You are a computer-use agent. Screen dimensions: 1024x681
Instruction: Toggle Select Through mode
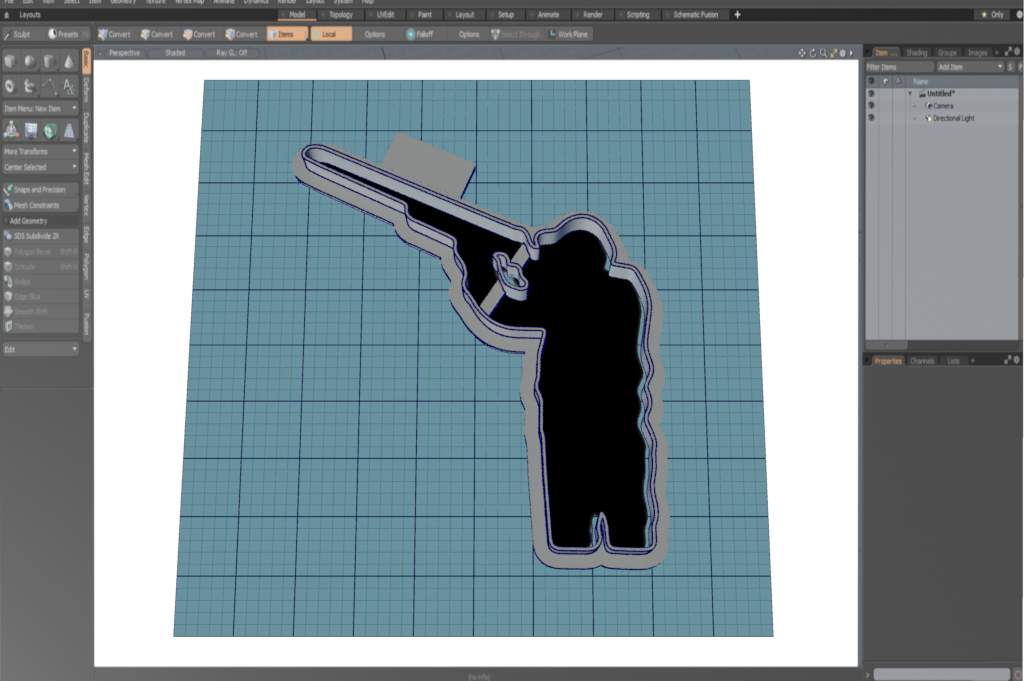click(x=516, y=34)
